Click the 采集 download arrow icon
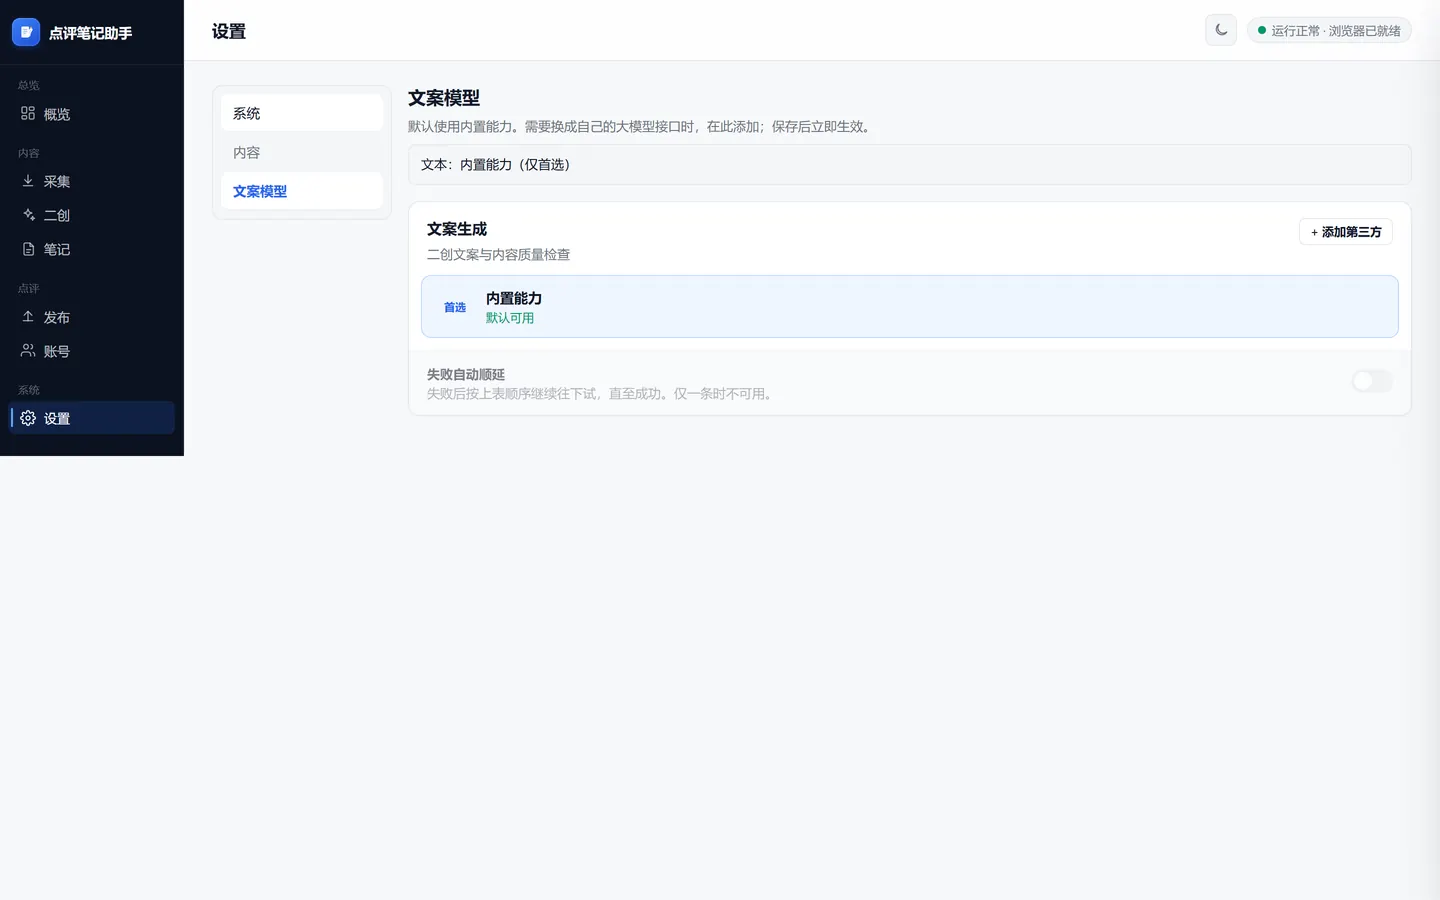 click(28, 181)
